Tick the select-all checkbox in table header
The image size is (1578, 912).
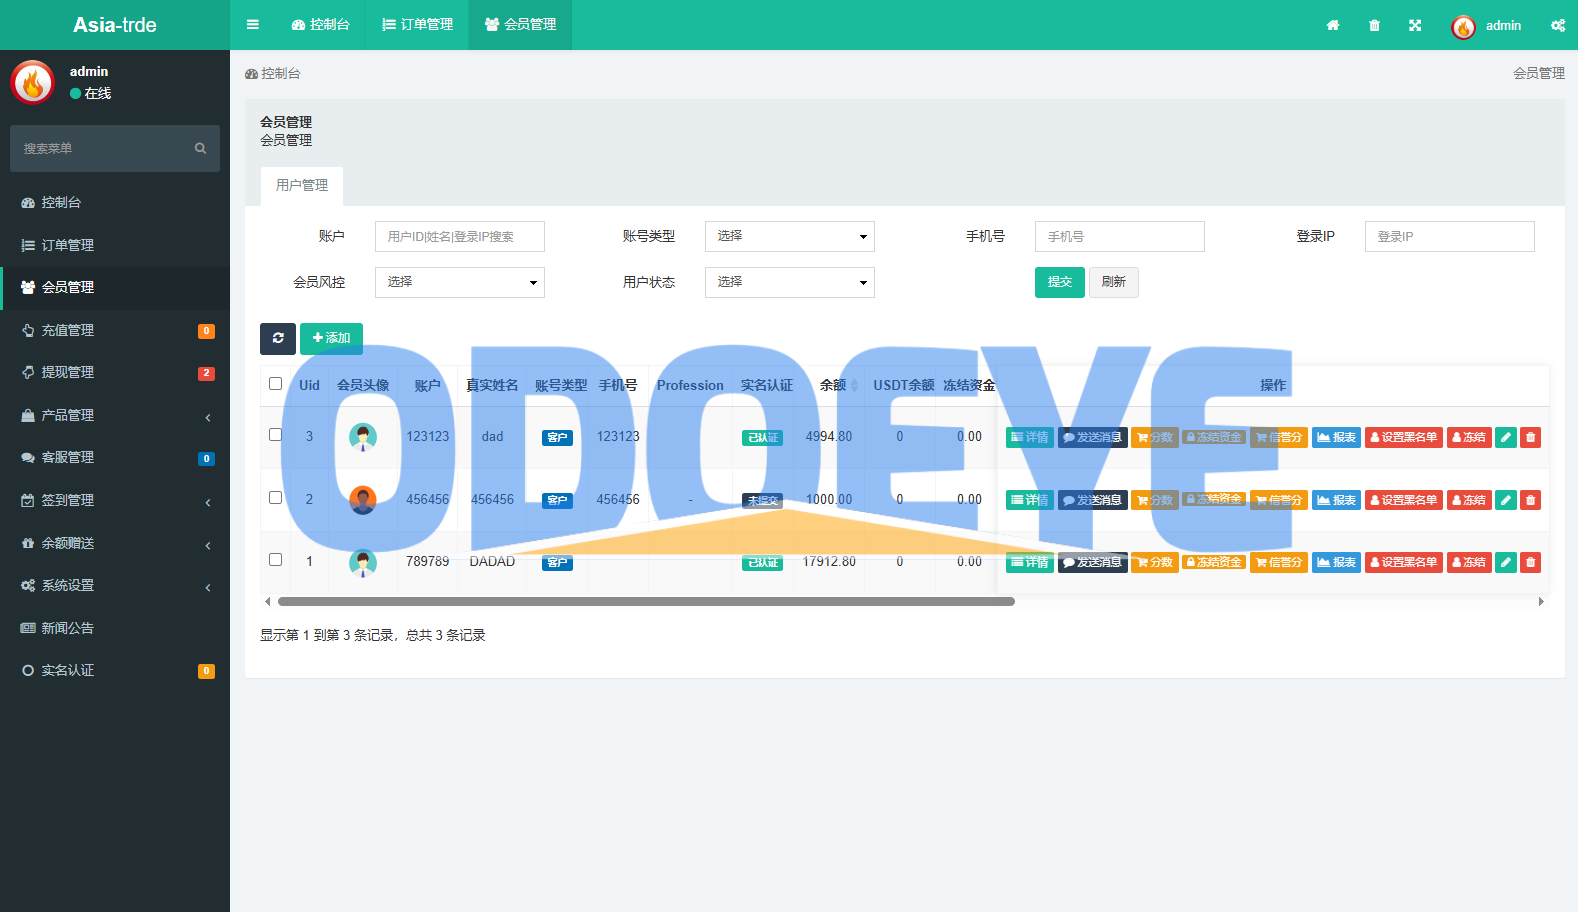(x=275, y=384)
